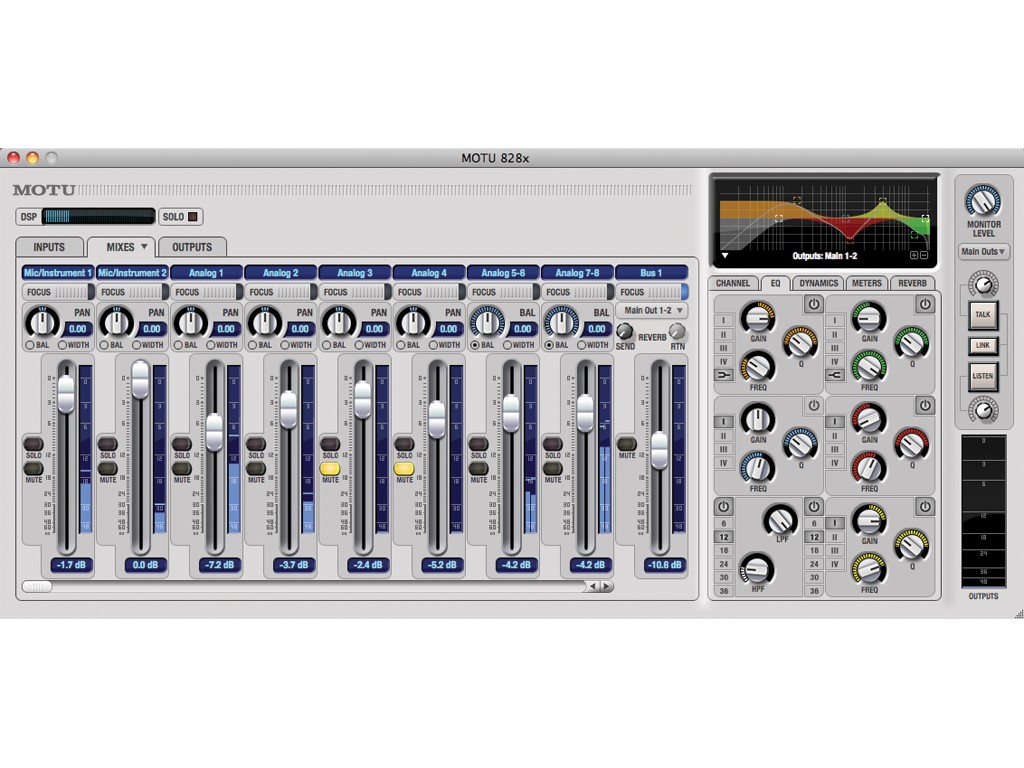This screenshot has height=768, width=1024.
Task: Select BAL radio on Analog 5-6
Action: 475,345
